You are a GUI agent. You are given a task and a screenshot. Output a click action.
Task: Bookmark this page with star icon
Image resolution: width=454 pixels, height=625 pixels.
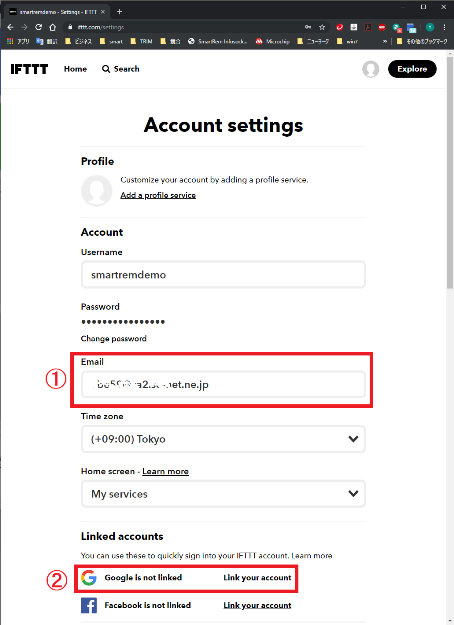coord(322,27)
